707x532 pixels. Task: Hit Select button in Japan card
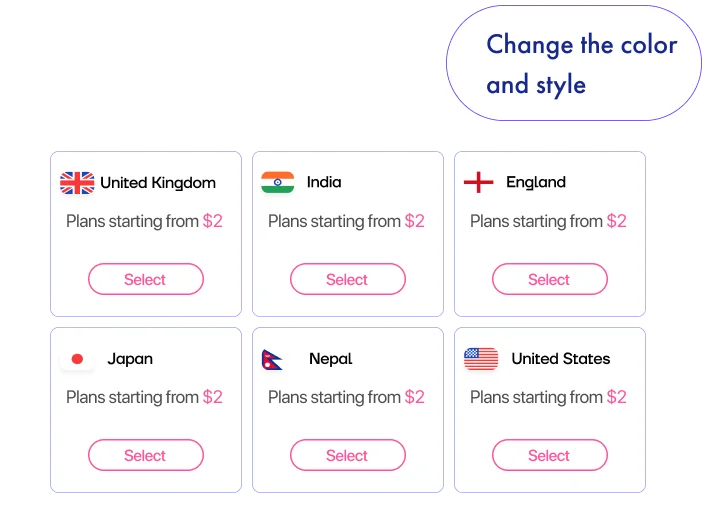[145, 456]
